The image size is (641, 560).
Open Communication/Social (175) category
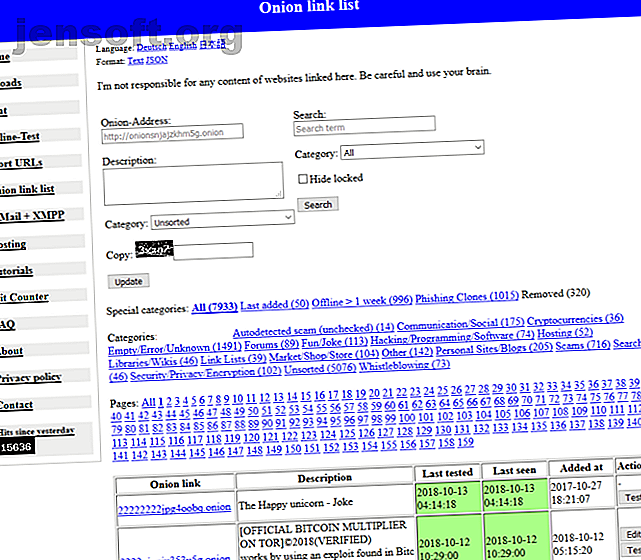(460, 323)
